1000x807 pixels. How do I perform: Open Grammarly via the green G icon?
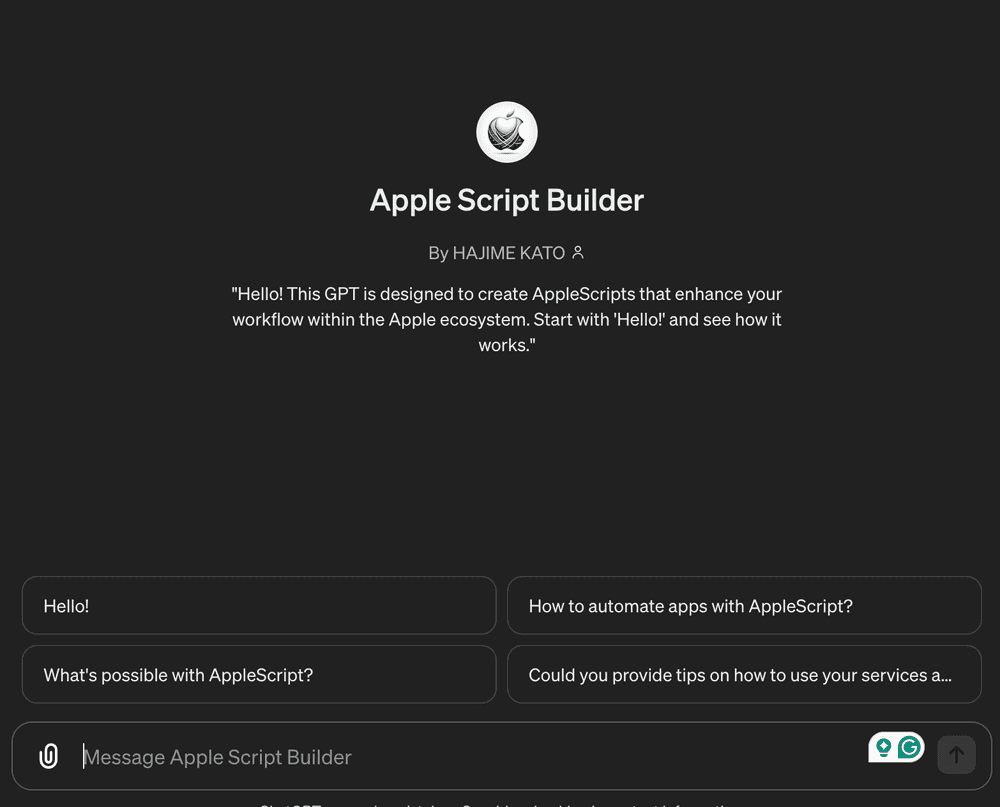point(907,747)
